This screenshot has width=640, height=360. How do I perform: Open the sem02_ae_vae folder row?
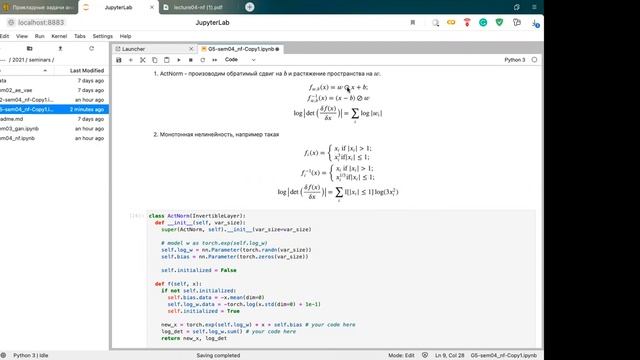point(54,90)
